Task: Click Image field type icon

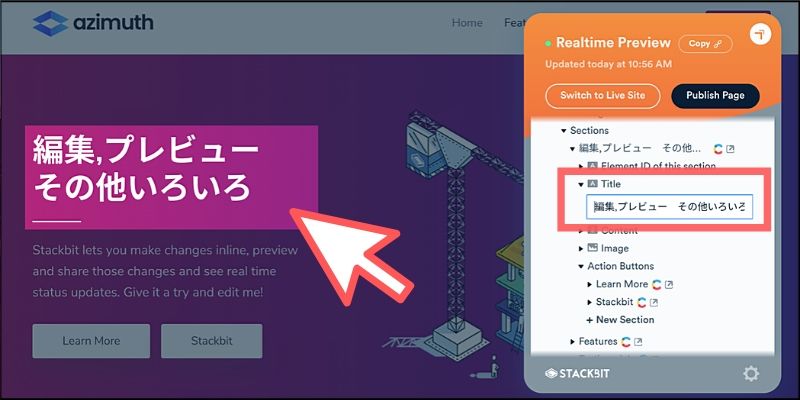Action: pos(592,248)
